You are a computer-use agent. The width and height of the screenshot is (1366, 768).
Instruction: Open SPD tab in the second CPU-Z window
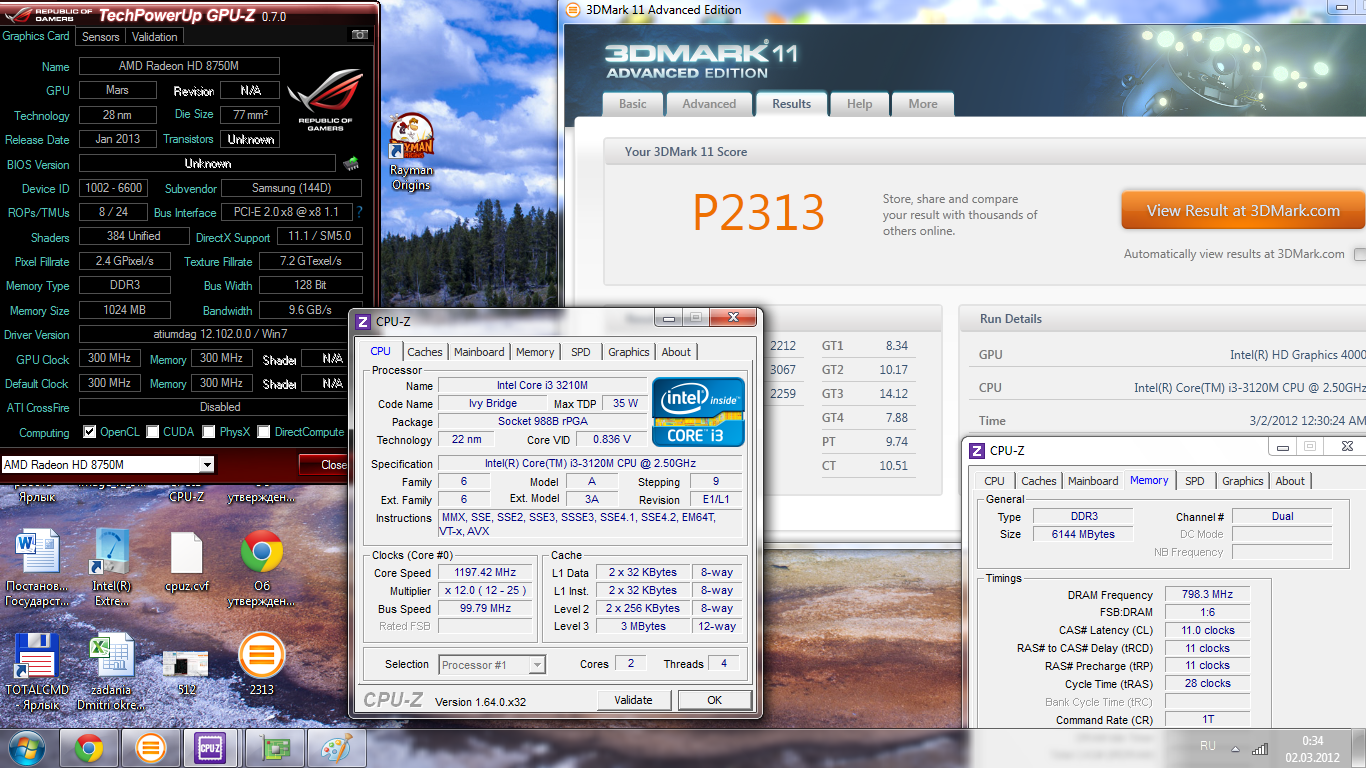(1195, 481)
